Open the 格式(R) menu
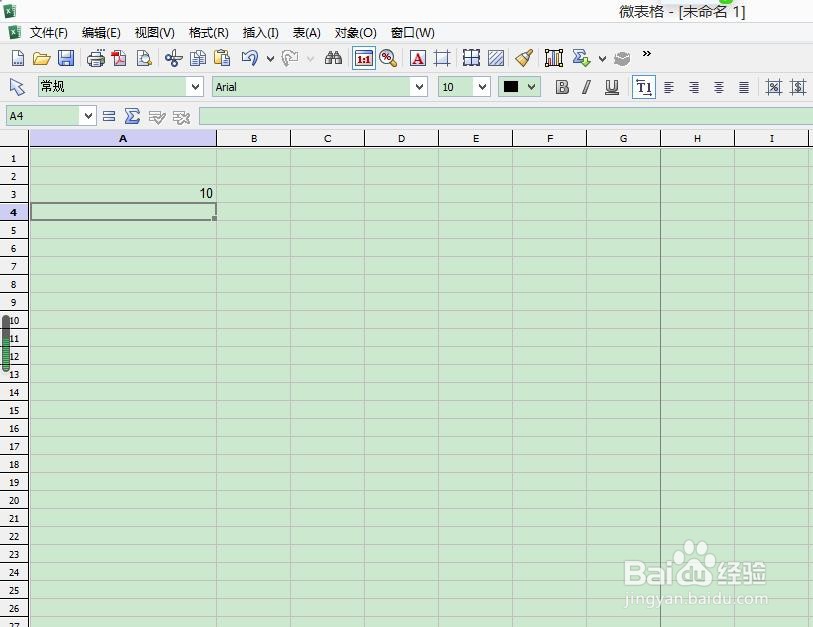The image size is (813, 627). (x=208, y=33)
